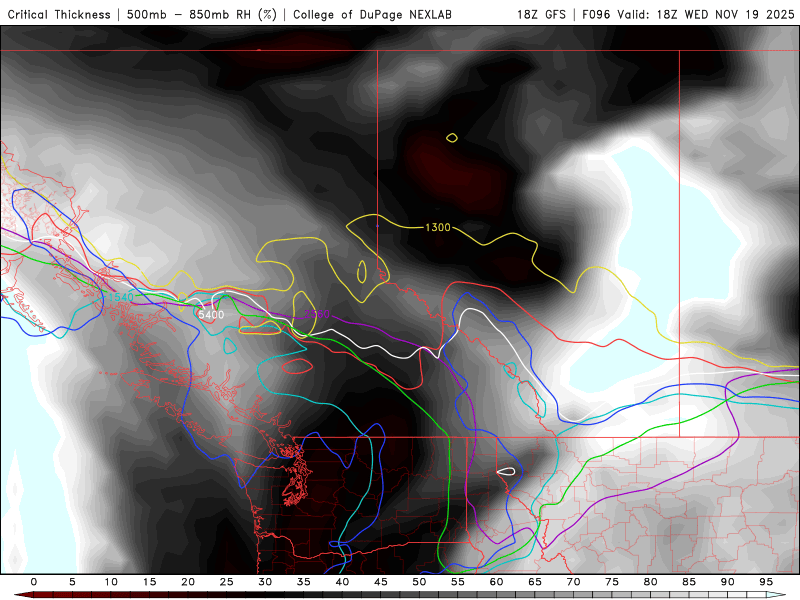Click the 'College of DuPage NEXLAB' text

372,15
